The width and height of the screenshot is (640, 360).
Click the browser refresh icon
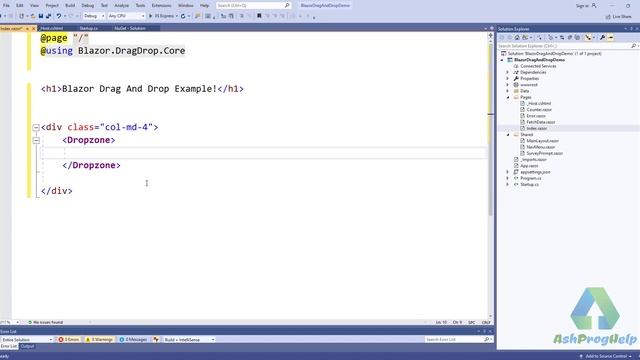point(183,16)
